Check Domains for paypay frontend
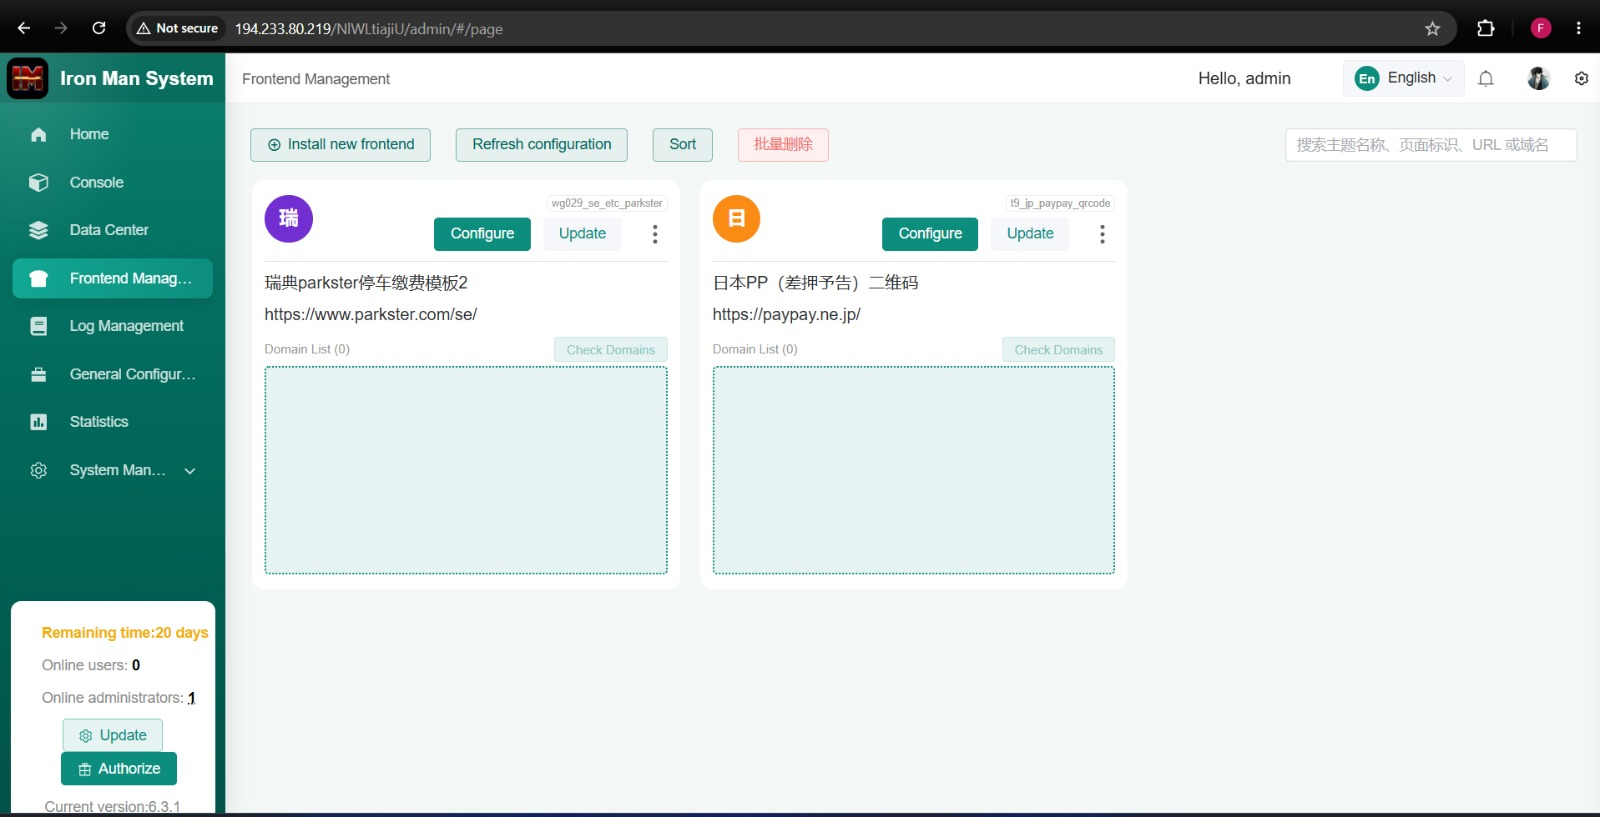This screenshot has height=817, width=1600. click(x=1059, y=350)
